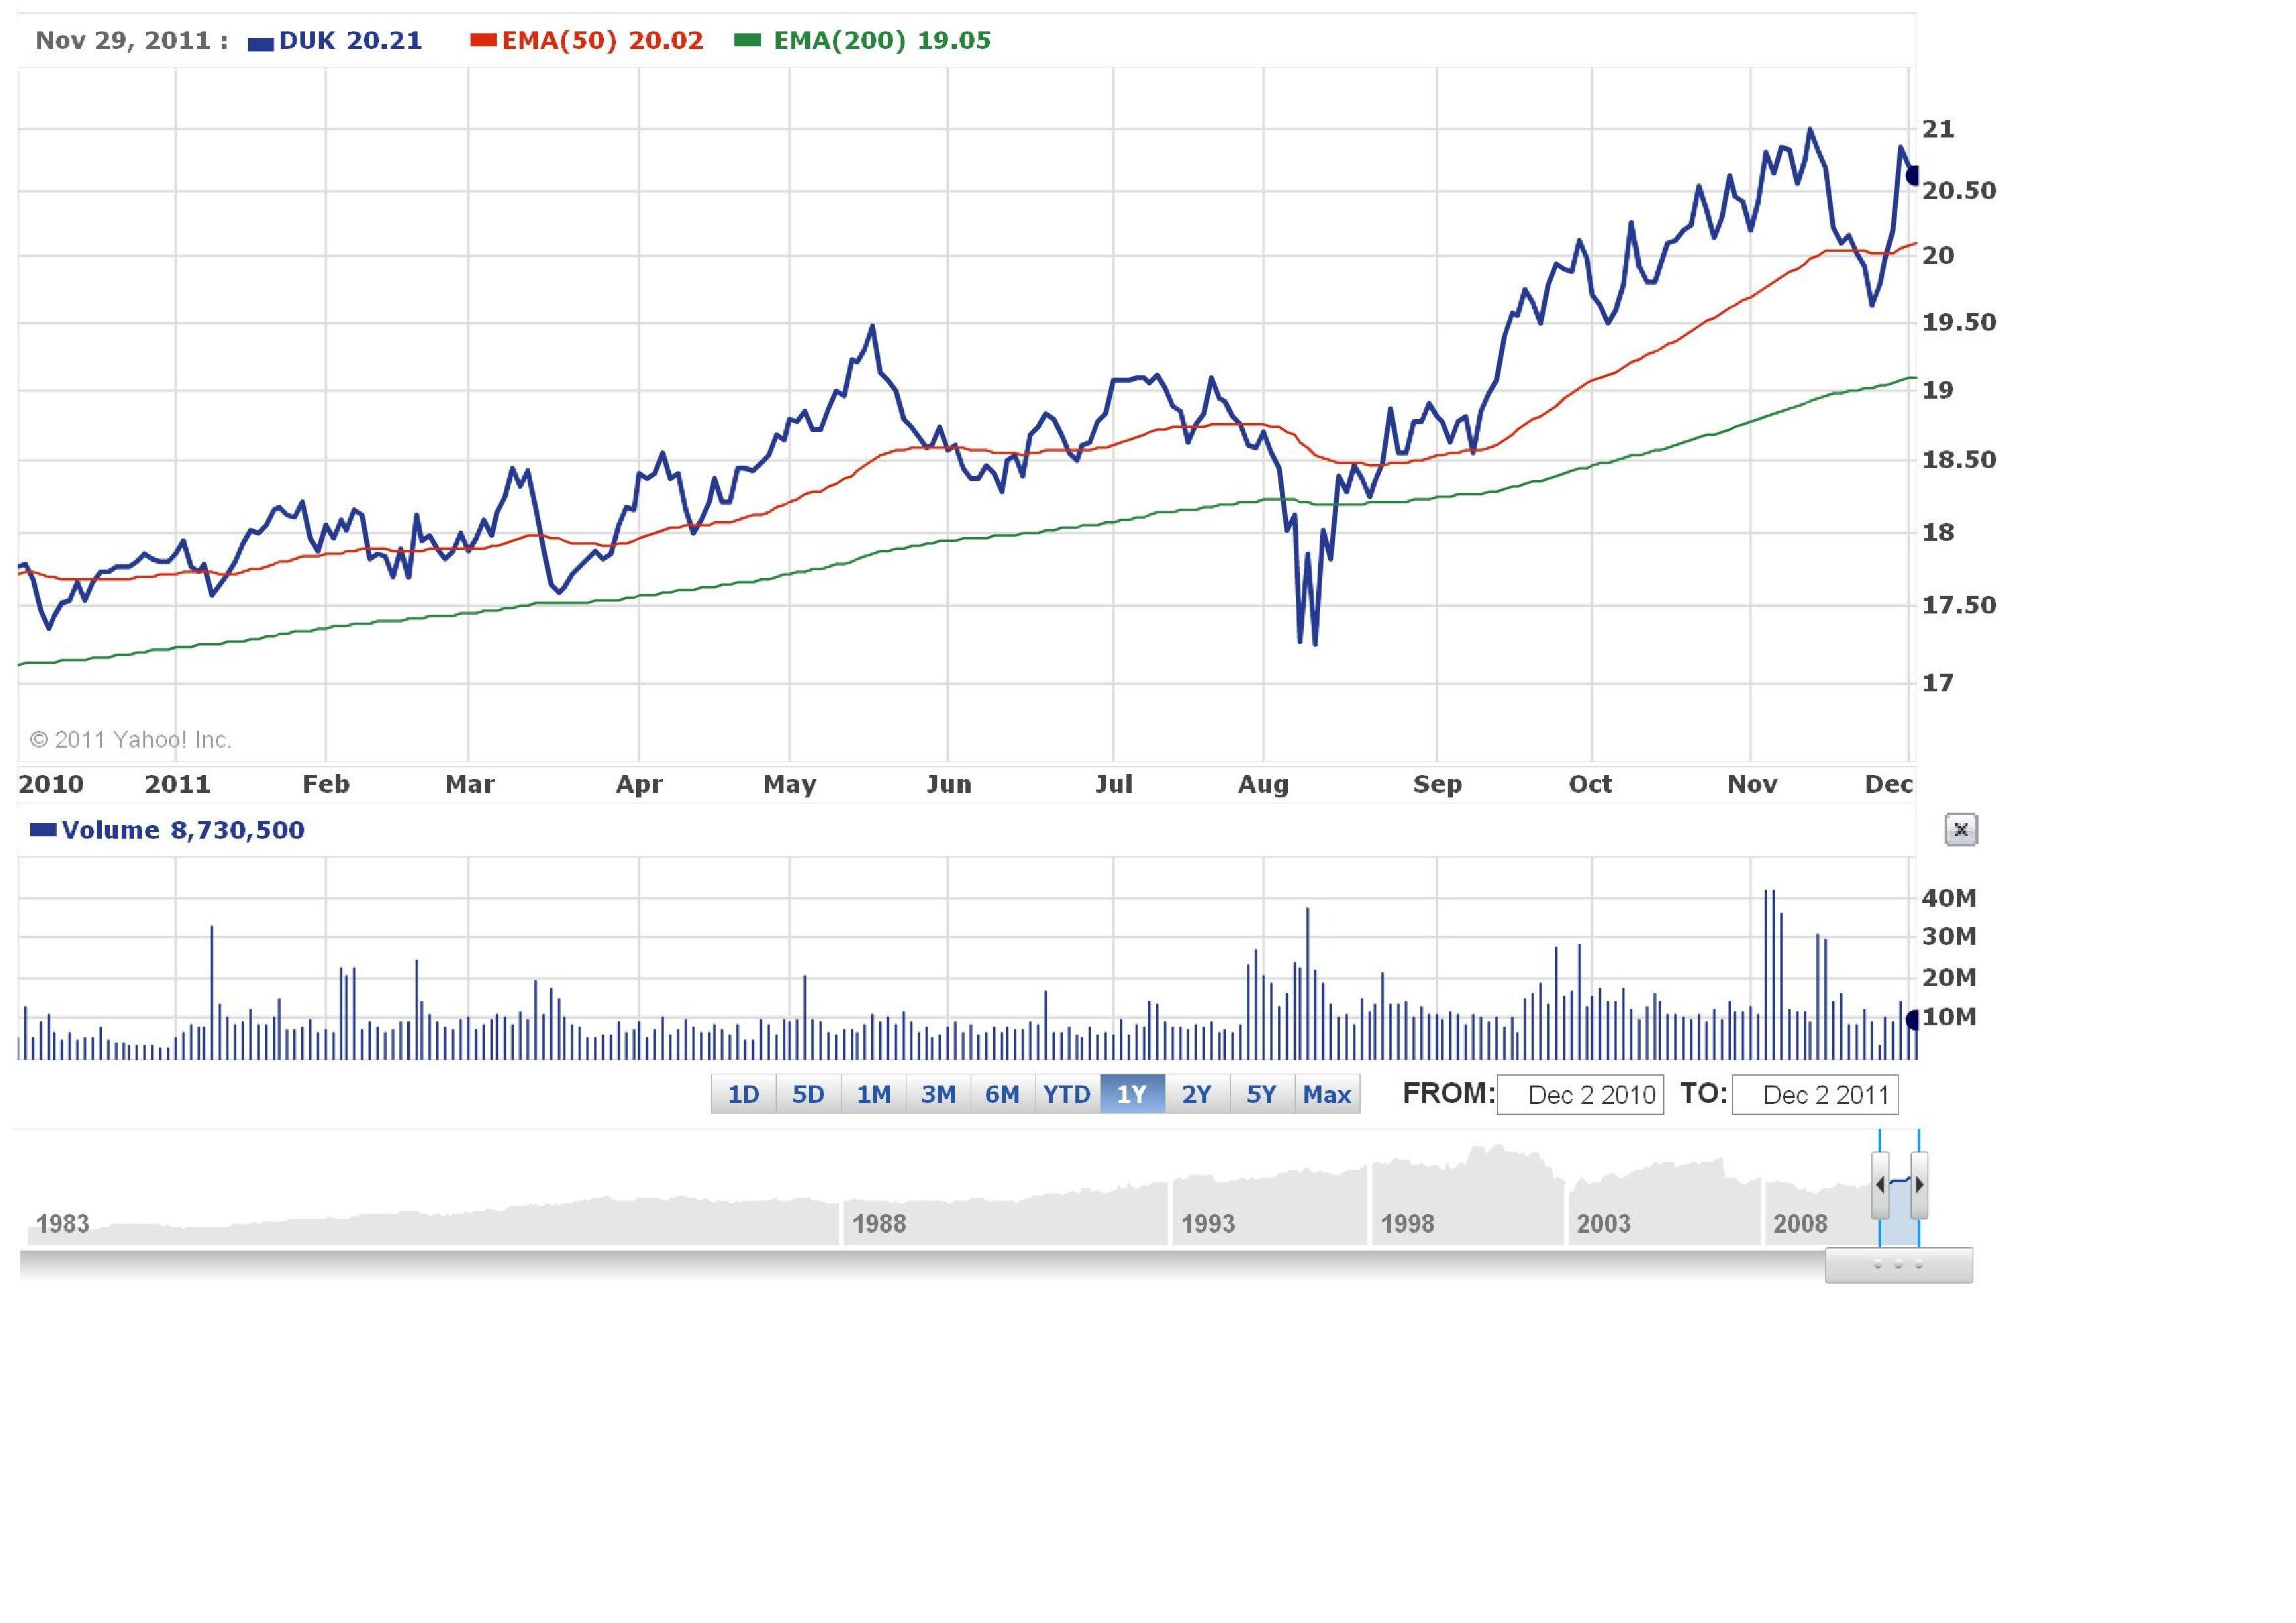Click the blue DUK legend swatch
Image resolution: width=2296 pixels, height=1623 pixels.
(x=260, y=43)
